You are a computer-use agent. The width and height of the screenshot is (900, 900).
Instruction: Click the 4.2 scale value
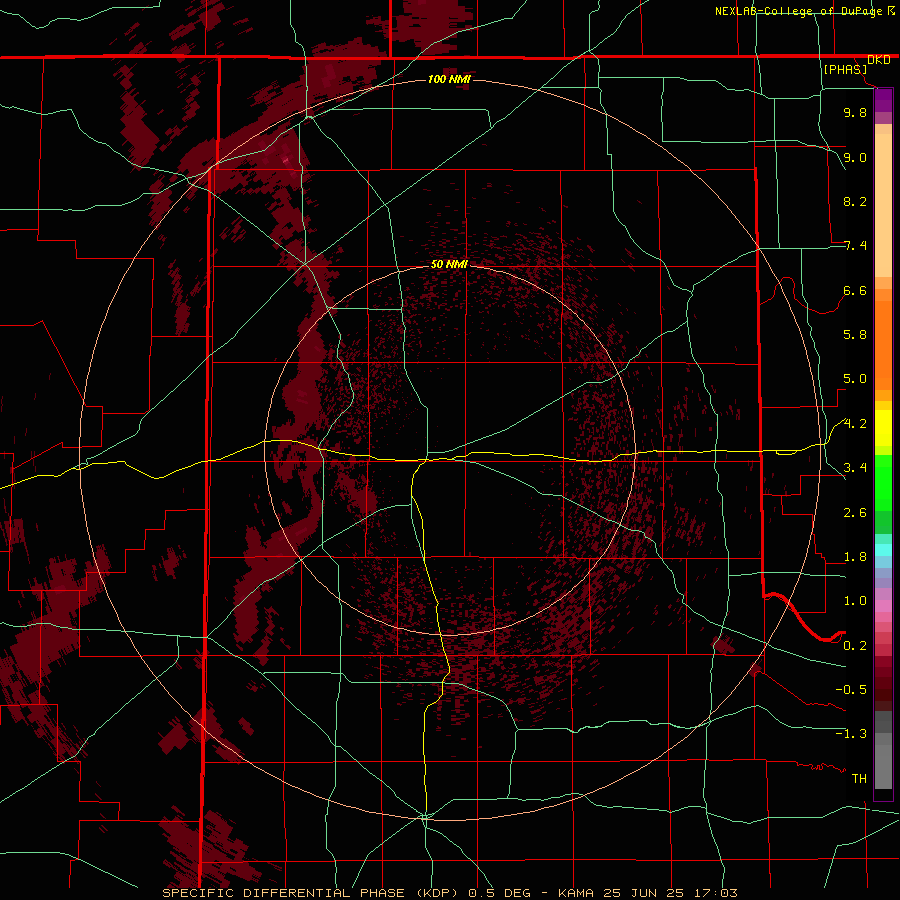coord(855,424)
